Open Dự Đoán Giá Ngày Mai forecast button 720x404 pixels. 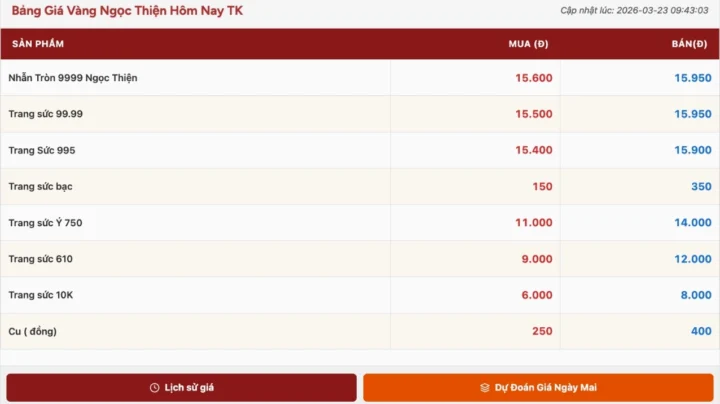click(538, 387)
